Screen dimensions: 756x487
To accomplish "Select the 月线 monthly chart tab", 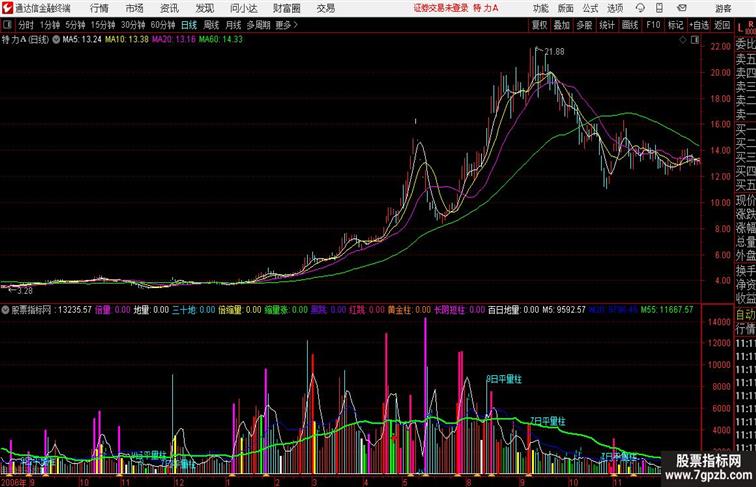I will 233,25.
